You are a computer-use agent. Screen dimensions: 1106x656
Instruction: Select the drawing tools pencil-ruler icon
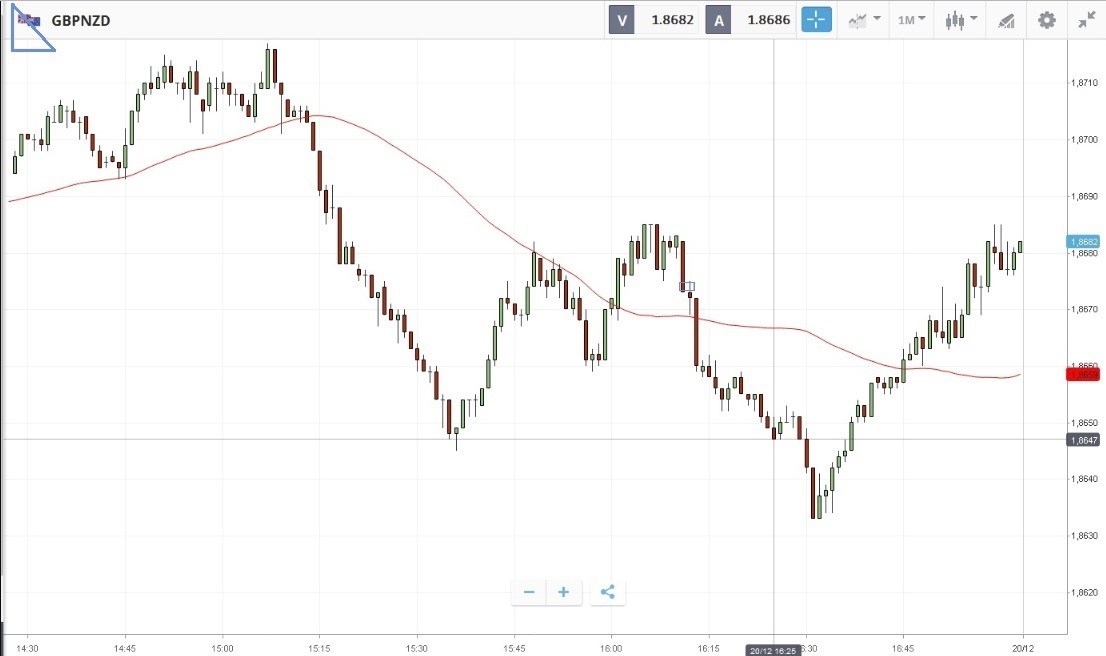(1006, 19)
